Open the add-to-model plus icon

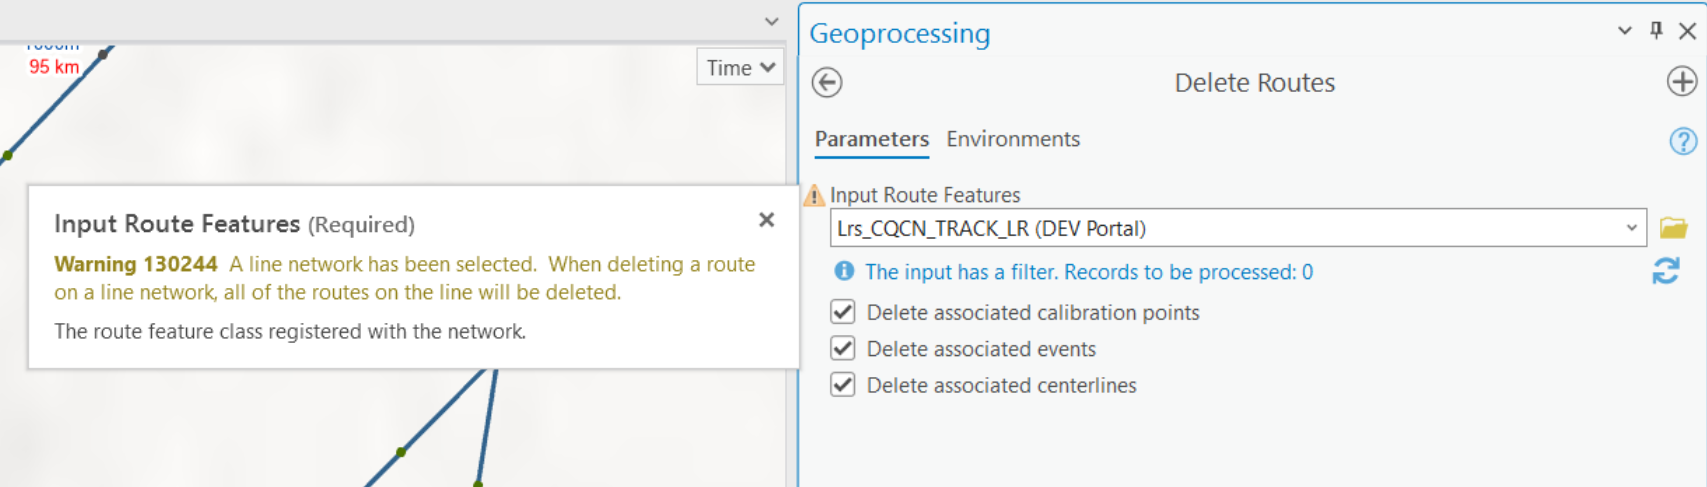(x=1682, y=82)
